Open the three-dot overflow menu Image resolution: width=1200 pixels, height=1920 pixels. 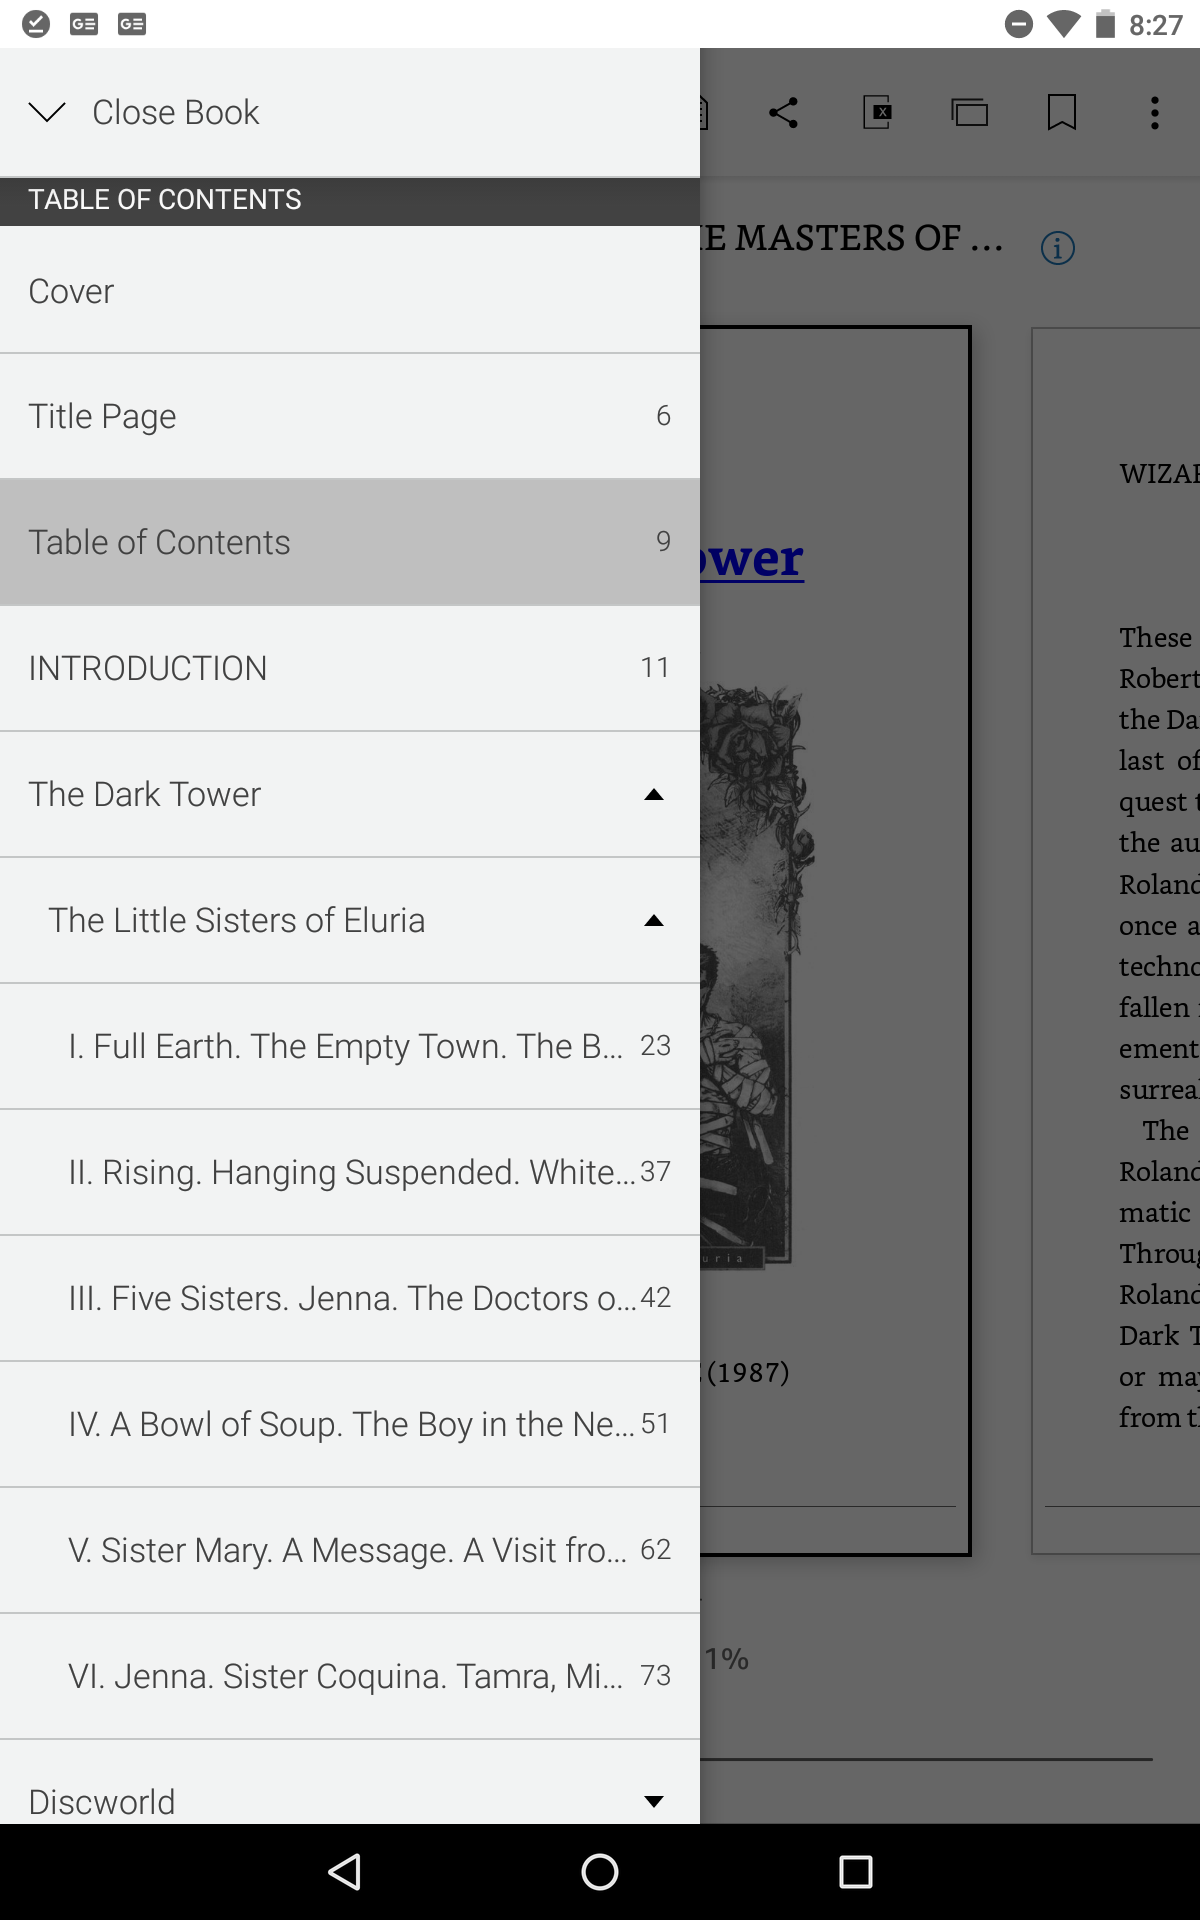[1154, 113]
